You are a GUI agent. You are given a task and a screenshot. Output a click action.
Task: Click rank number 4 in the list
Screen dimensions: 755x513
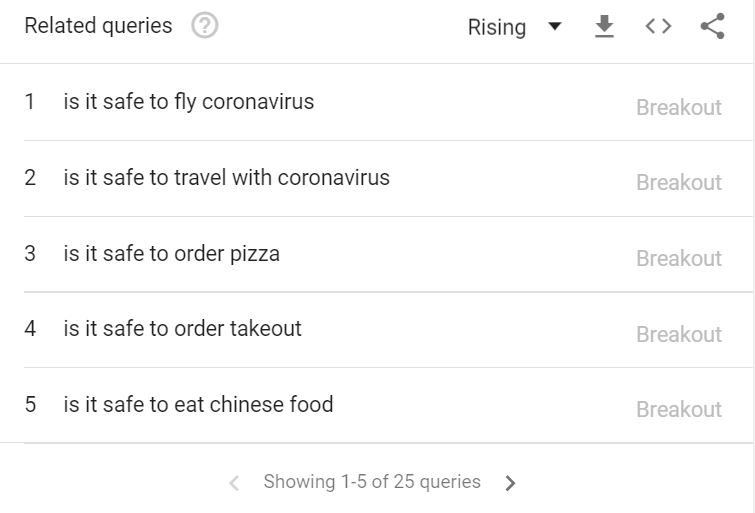(30, 329)
